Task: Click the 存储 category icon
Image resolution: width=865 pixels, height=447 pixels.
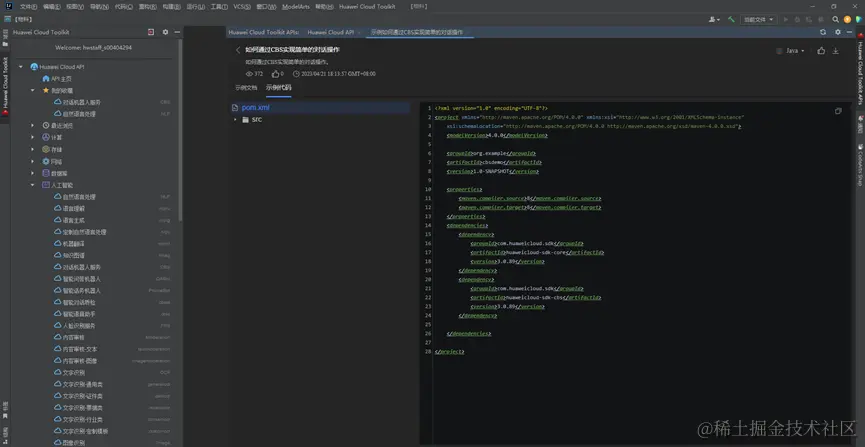Action: pyautogui.click(x=46, y=149)
